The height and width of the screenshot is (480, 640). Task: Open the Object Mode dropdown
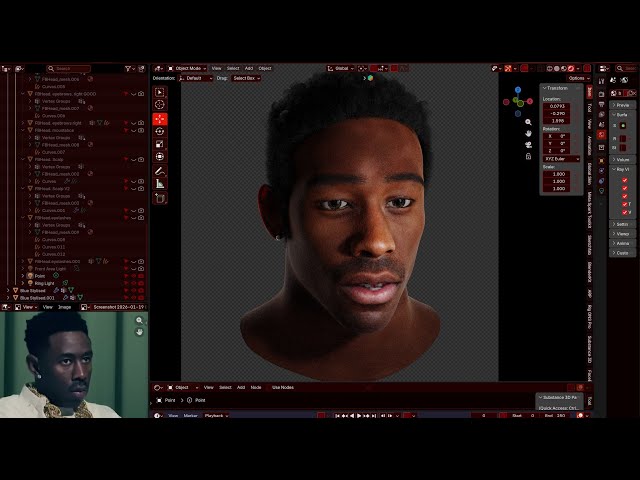187,69
